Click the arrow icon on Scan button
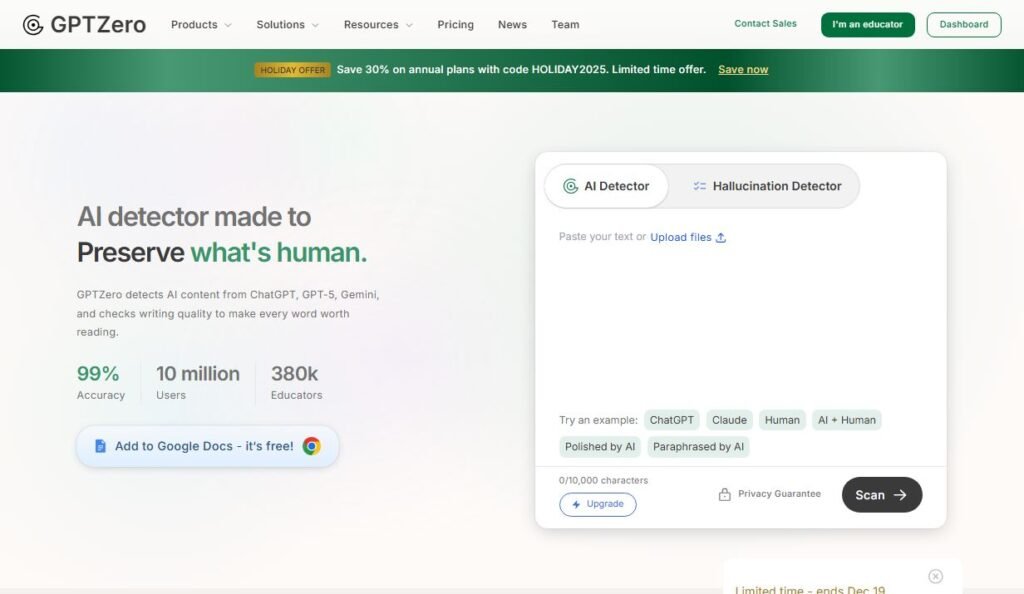The height and width of the screenshot is (594, 1024). pos(900,495)
